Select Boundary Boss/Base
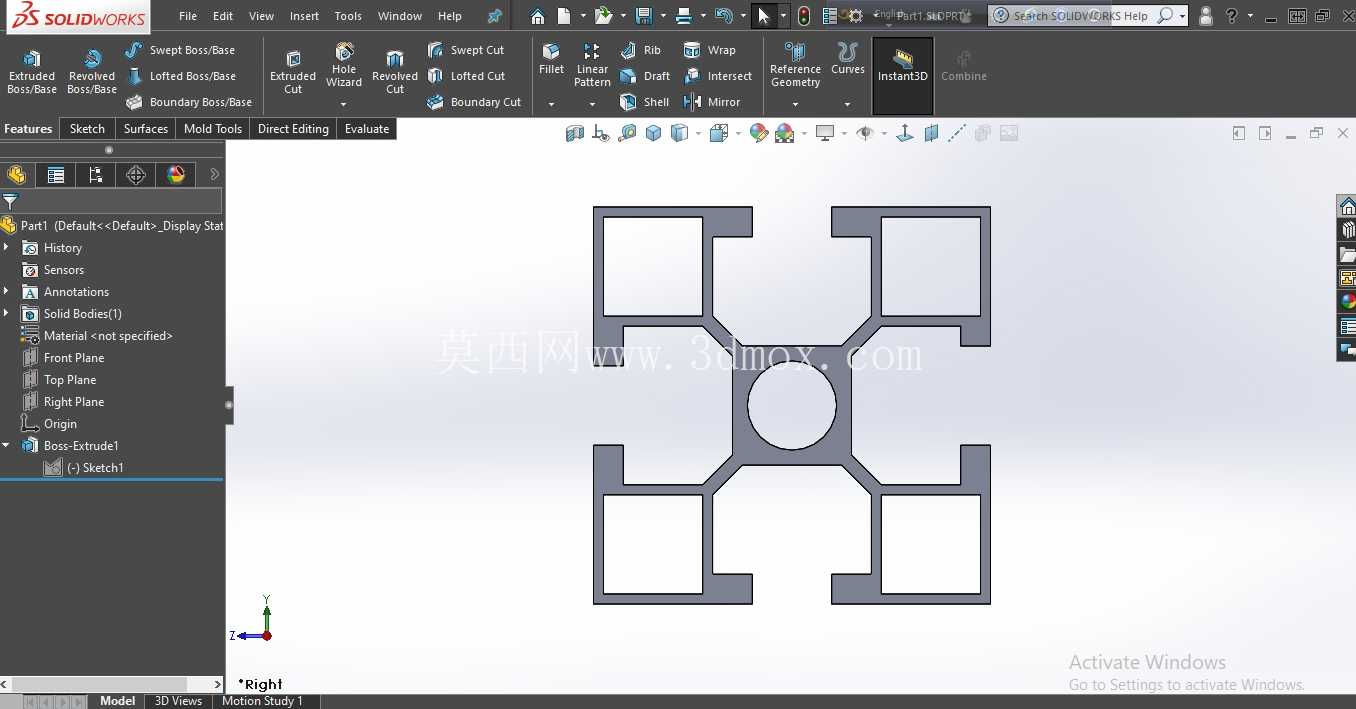This screenshot has width=1356, height=709. pos(189,102)
